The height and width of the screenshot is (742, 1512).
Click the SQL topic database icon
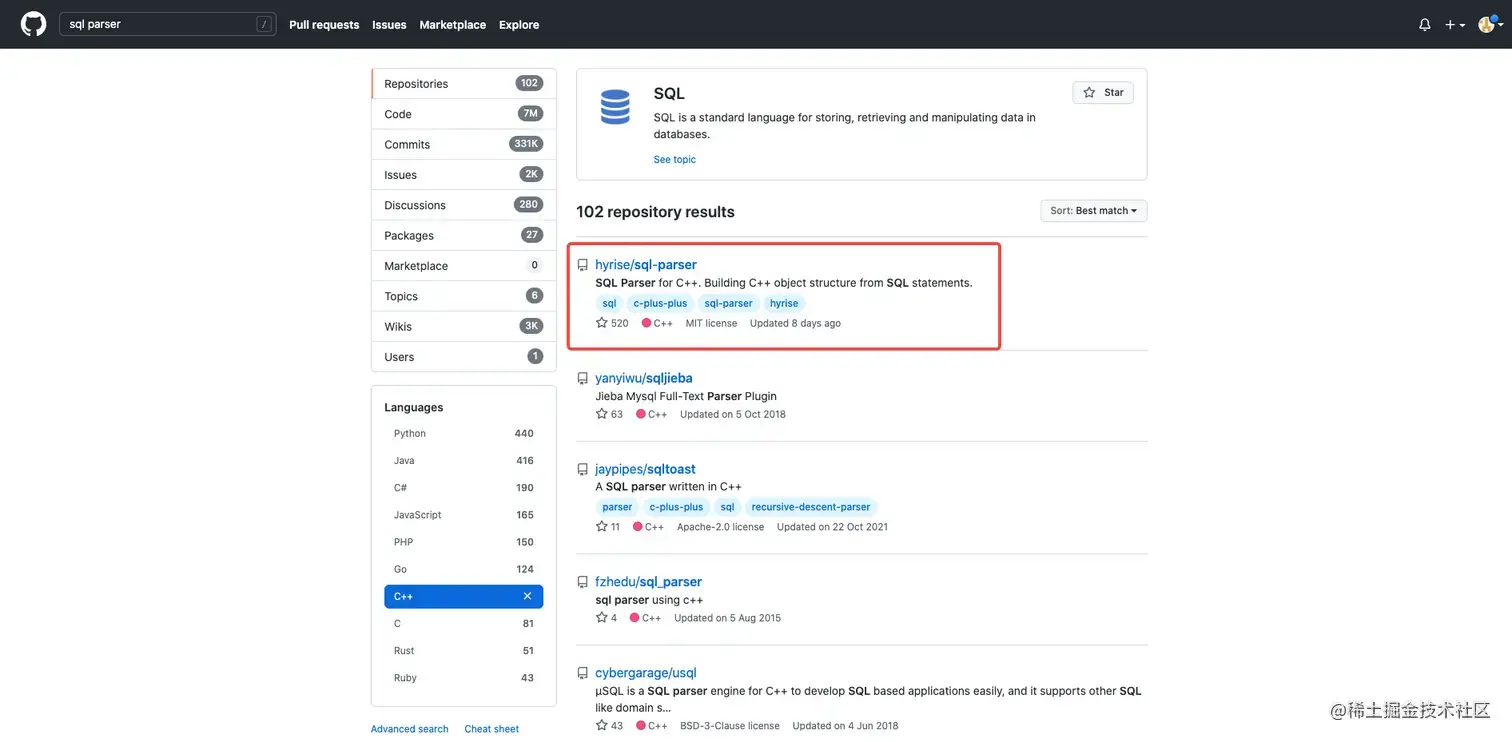615,107
